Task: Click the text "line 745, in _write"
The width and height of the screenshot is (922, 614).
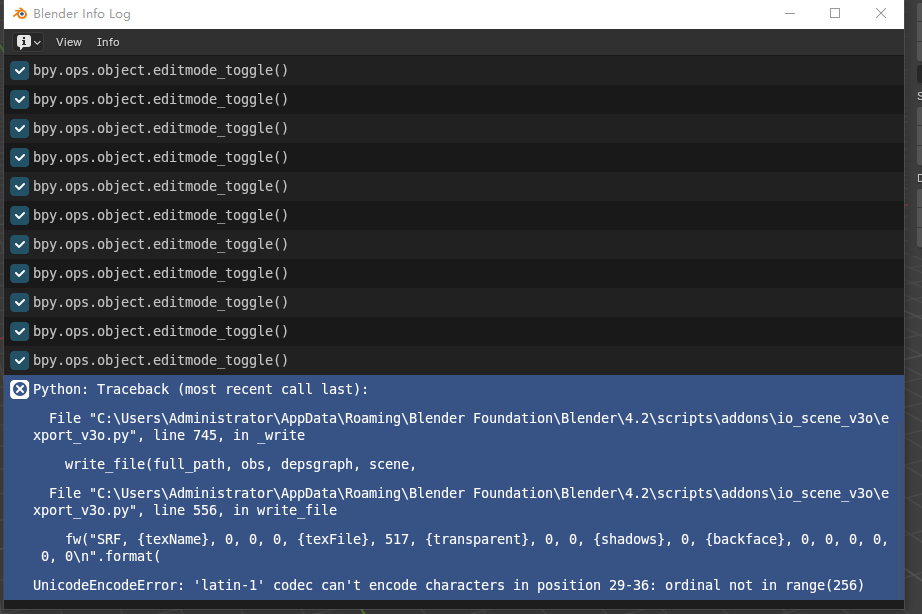Action: pos(229,435)
